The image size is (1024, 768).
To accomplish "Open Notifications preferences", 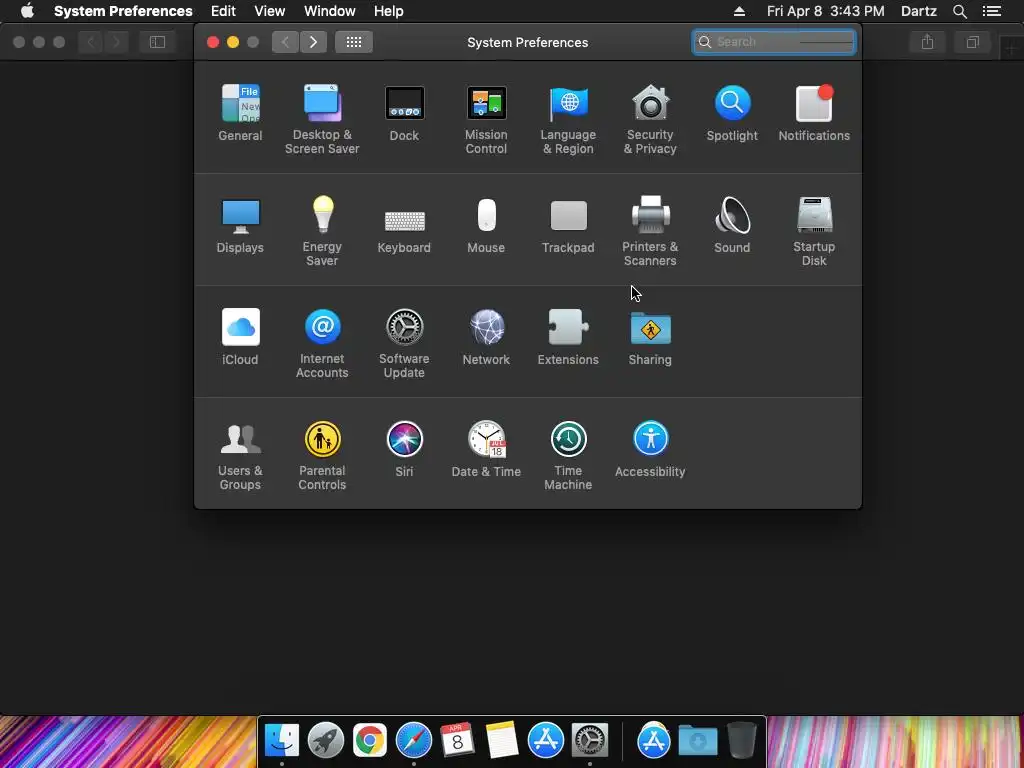I will click(x=814, y=113).
